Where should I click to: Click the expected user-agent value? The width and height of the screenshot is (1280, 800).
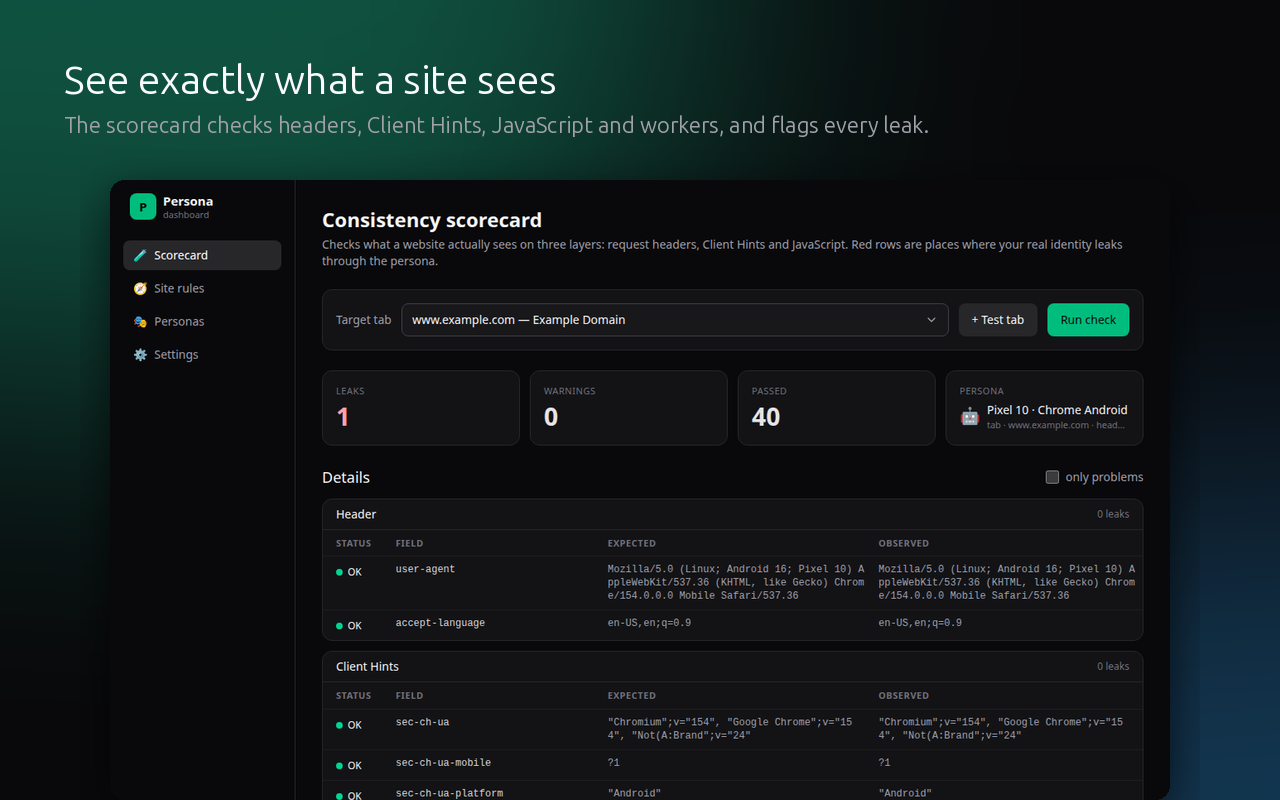736,582
